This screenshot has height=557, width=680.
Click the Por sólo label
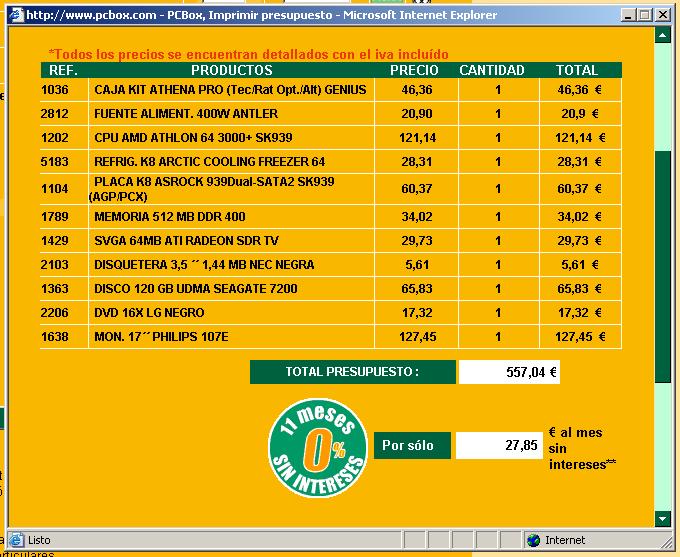point(412,446)
